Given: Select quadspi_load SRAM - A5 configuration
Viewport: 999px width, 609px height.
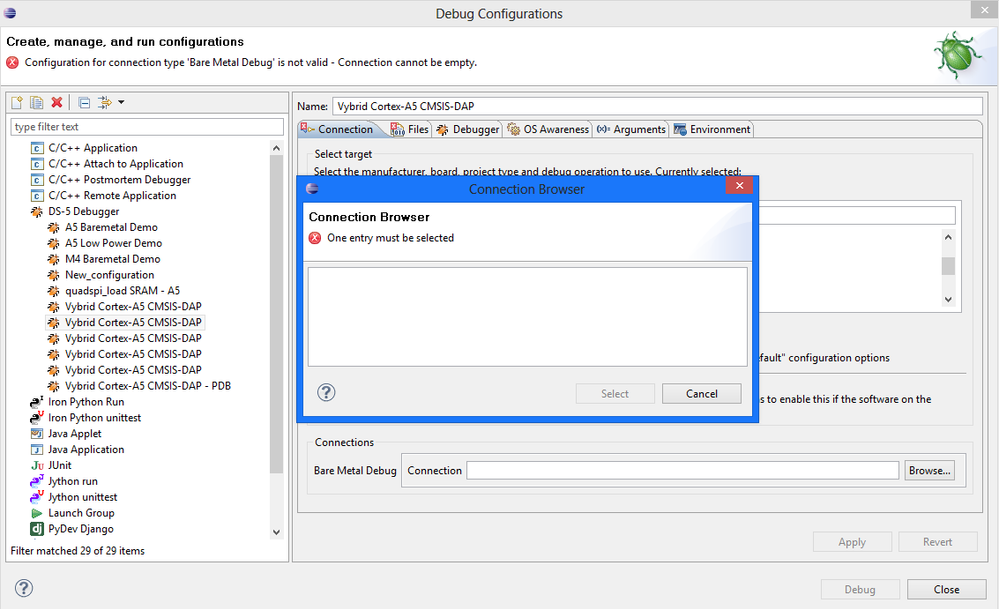Looking at the screenshot, I should point(122,291).
